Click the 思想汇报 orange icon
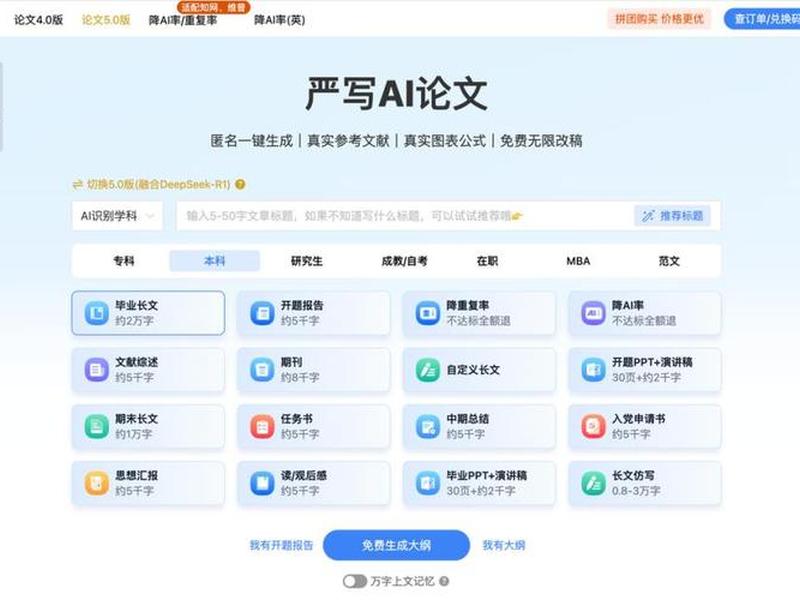The height and width of the screenshot is (600, 800). click(96, 483)
